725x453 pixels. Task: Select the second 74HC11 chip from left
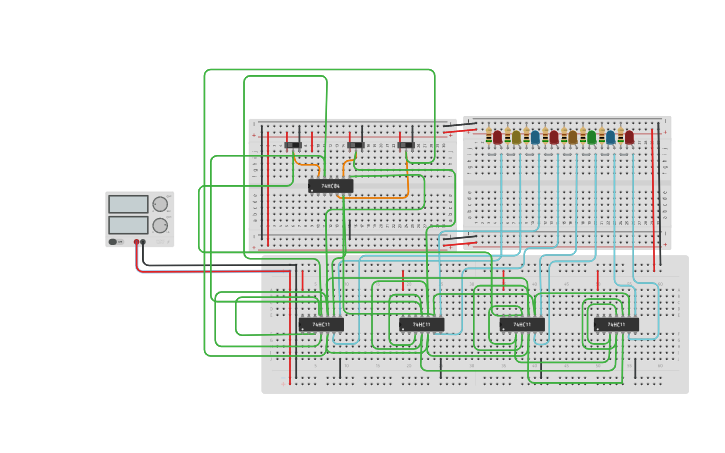click(x=422, y=324)
